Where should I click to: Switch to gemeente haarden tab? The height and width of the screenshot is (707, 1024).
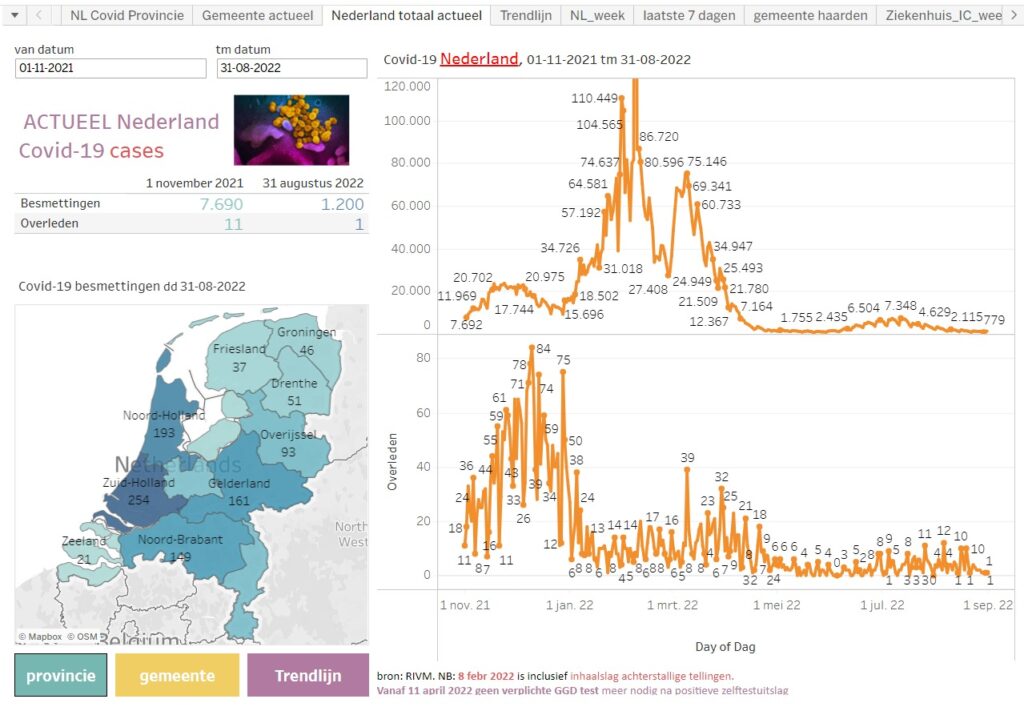810,15
